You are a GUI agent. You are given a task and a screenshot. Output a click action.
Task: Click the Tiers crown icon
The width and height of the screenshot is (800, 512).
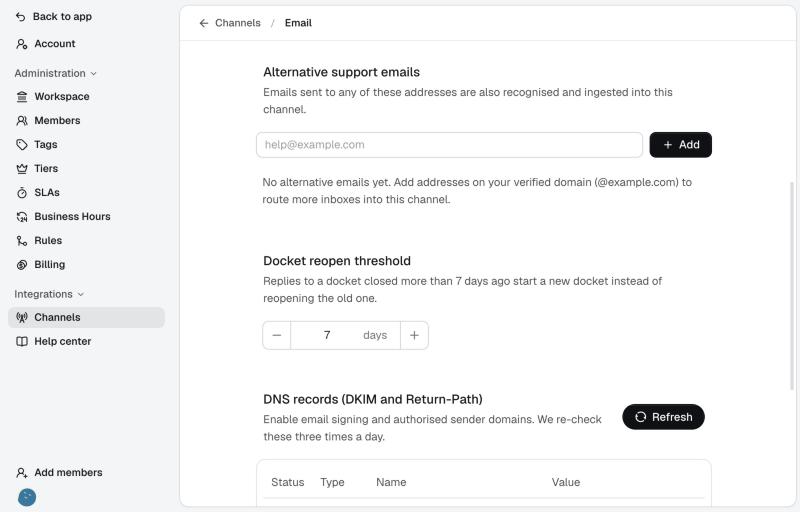(21, 168)
